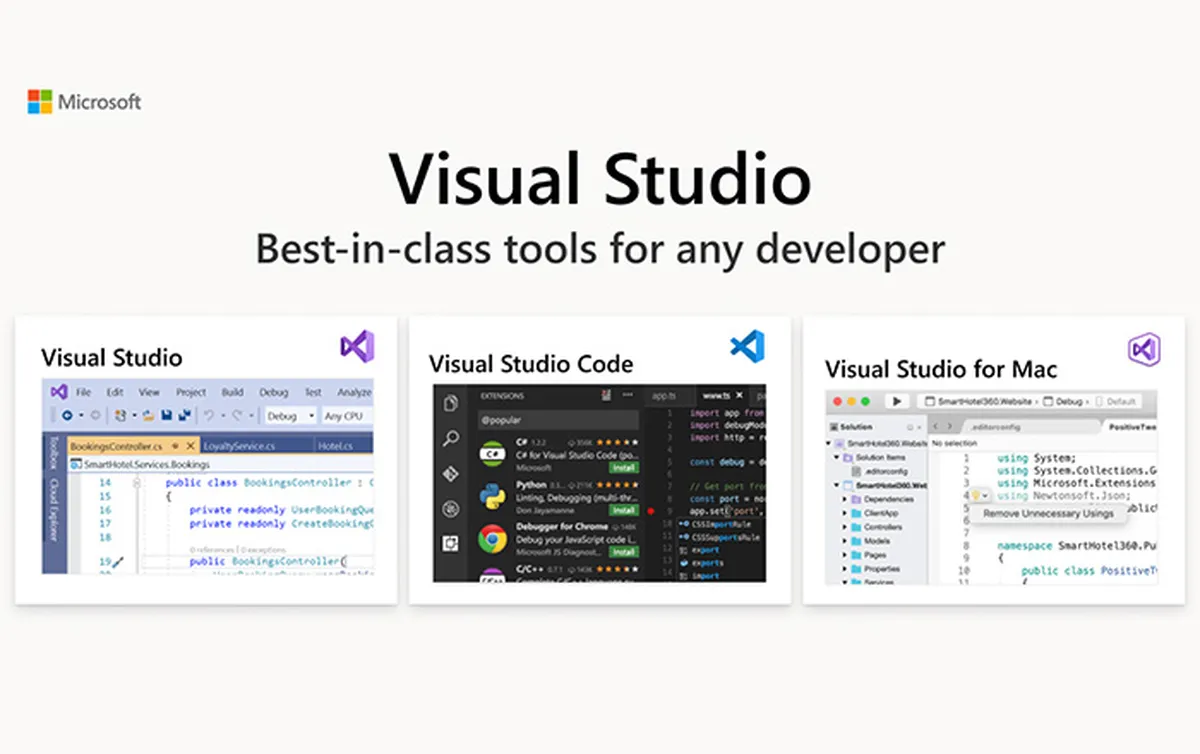
Task: Collapse the code region on line 14
Action: [137, 483]
